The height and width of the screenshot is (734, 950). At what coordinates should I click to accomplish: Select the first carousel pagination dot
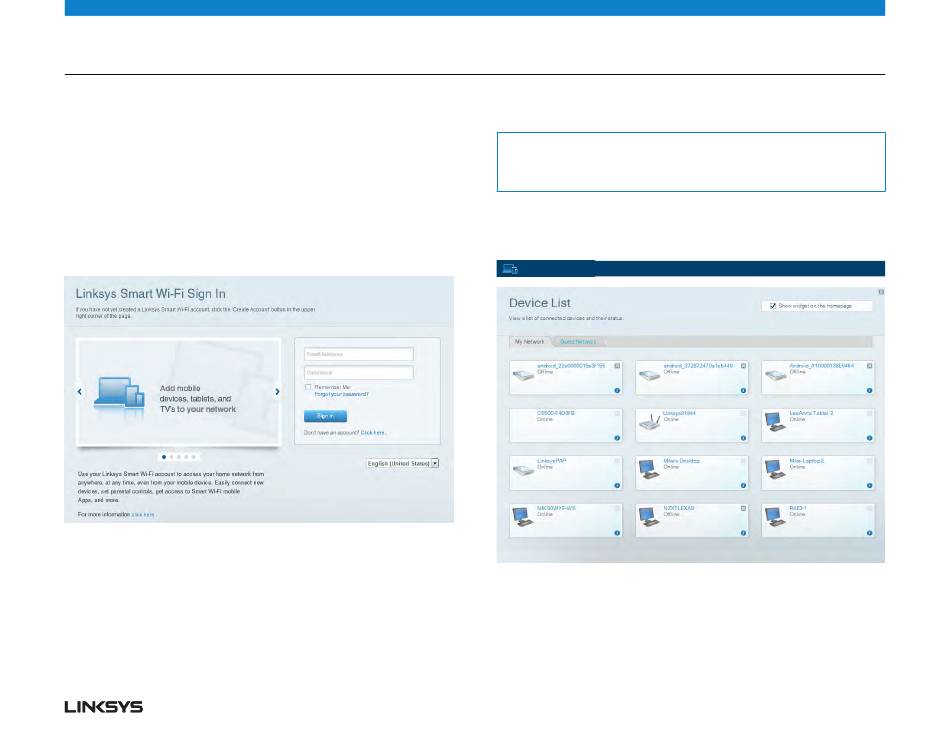coord(164,457)
